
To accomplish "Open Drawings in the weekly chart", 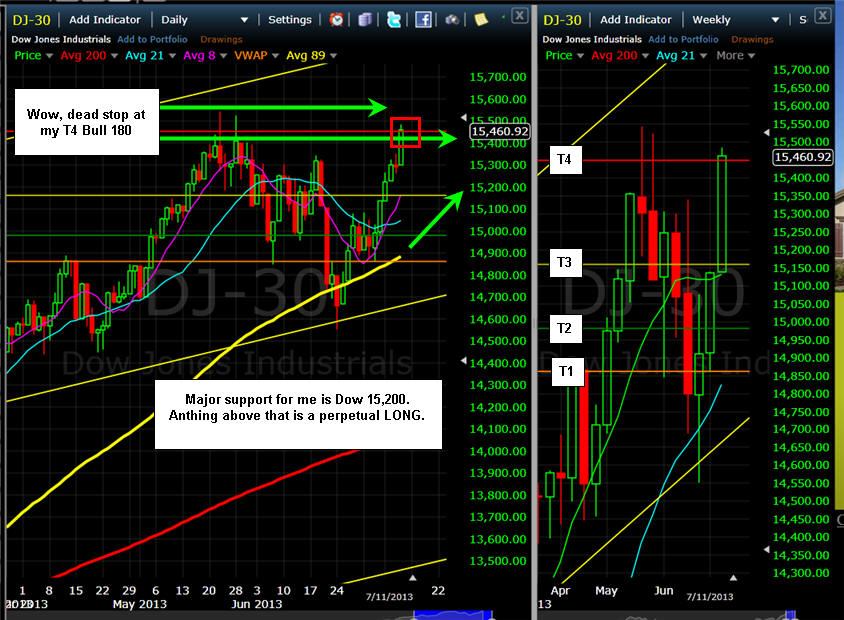I will (752, 39).
